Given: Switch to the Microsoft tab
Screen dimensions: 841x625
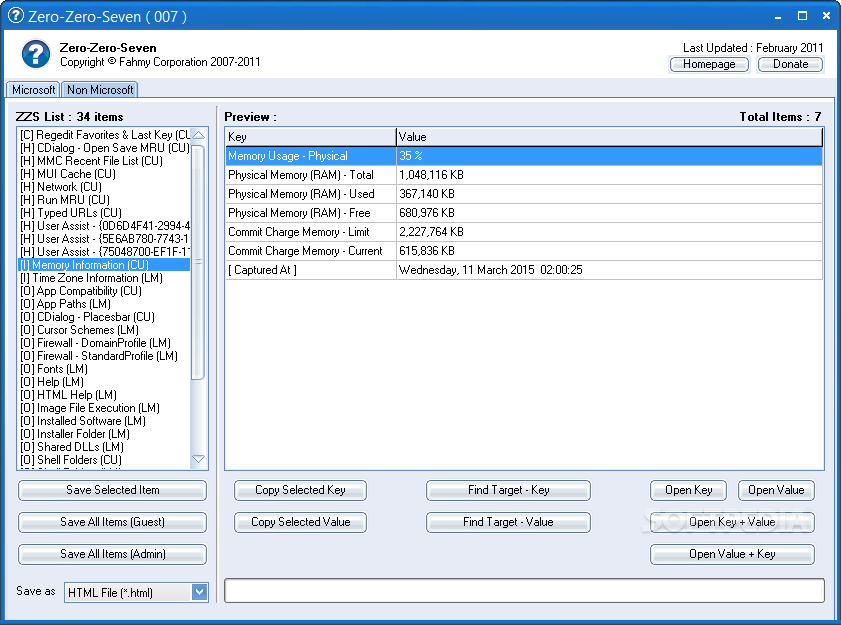Looking at the screenshot, I should (33, 90).
